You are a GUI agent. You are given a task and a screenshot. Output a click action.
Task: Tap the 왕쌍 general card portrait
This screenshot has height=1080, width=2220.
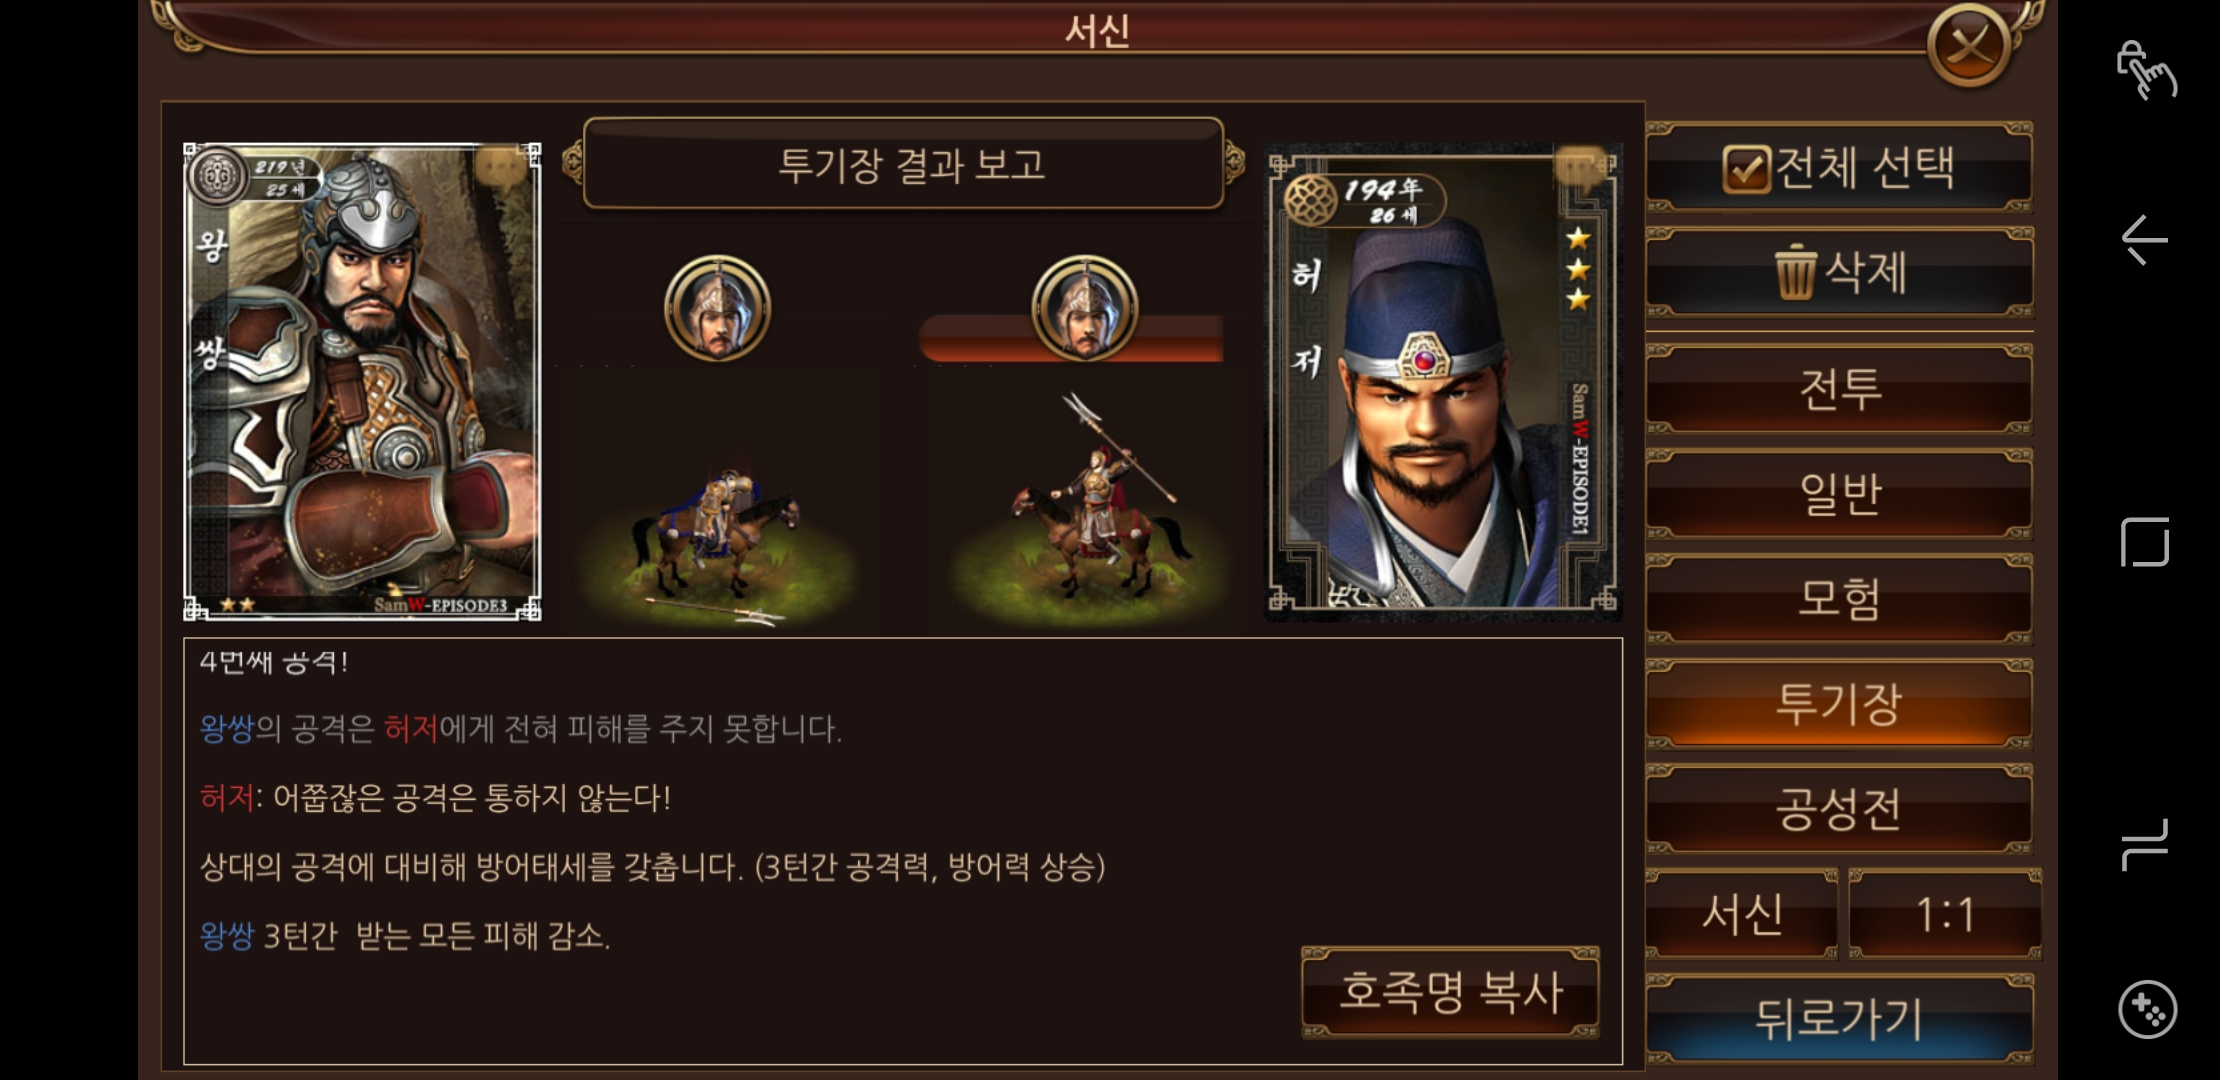coord(362,382)
